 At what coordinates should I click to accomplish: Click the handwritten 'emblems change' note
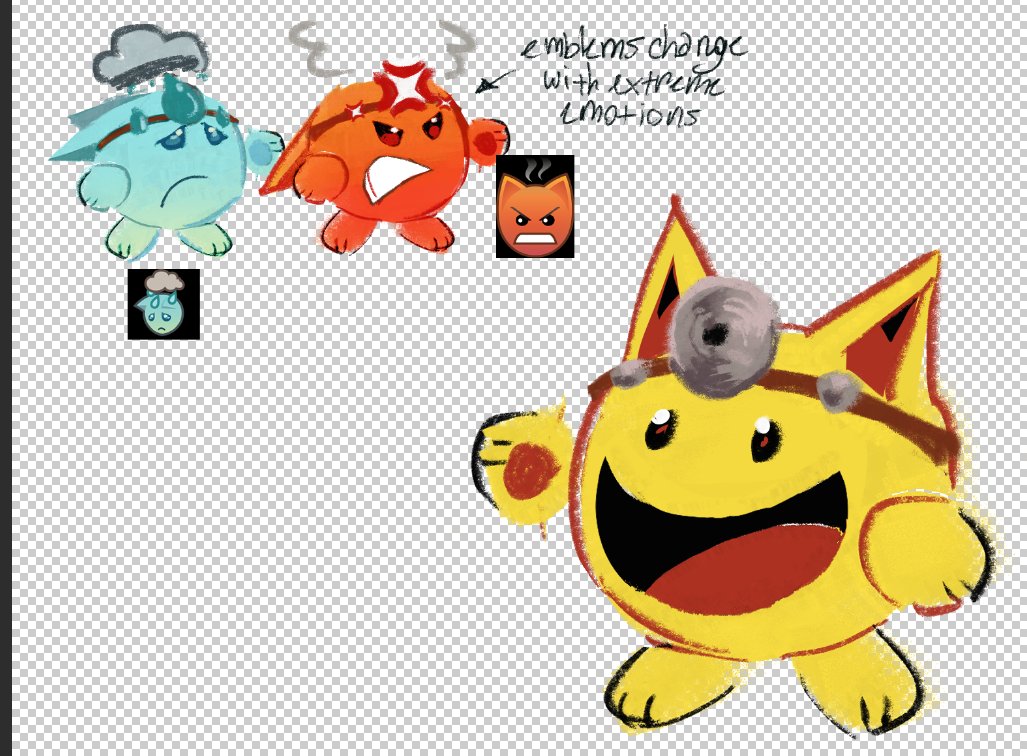click(x=632, y=78)
